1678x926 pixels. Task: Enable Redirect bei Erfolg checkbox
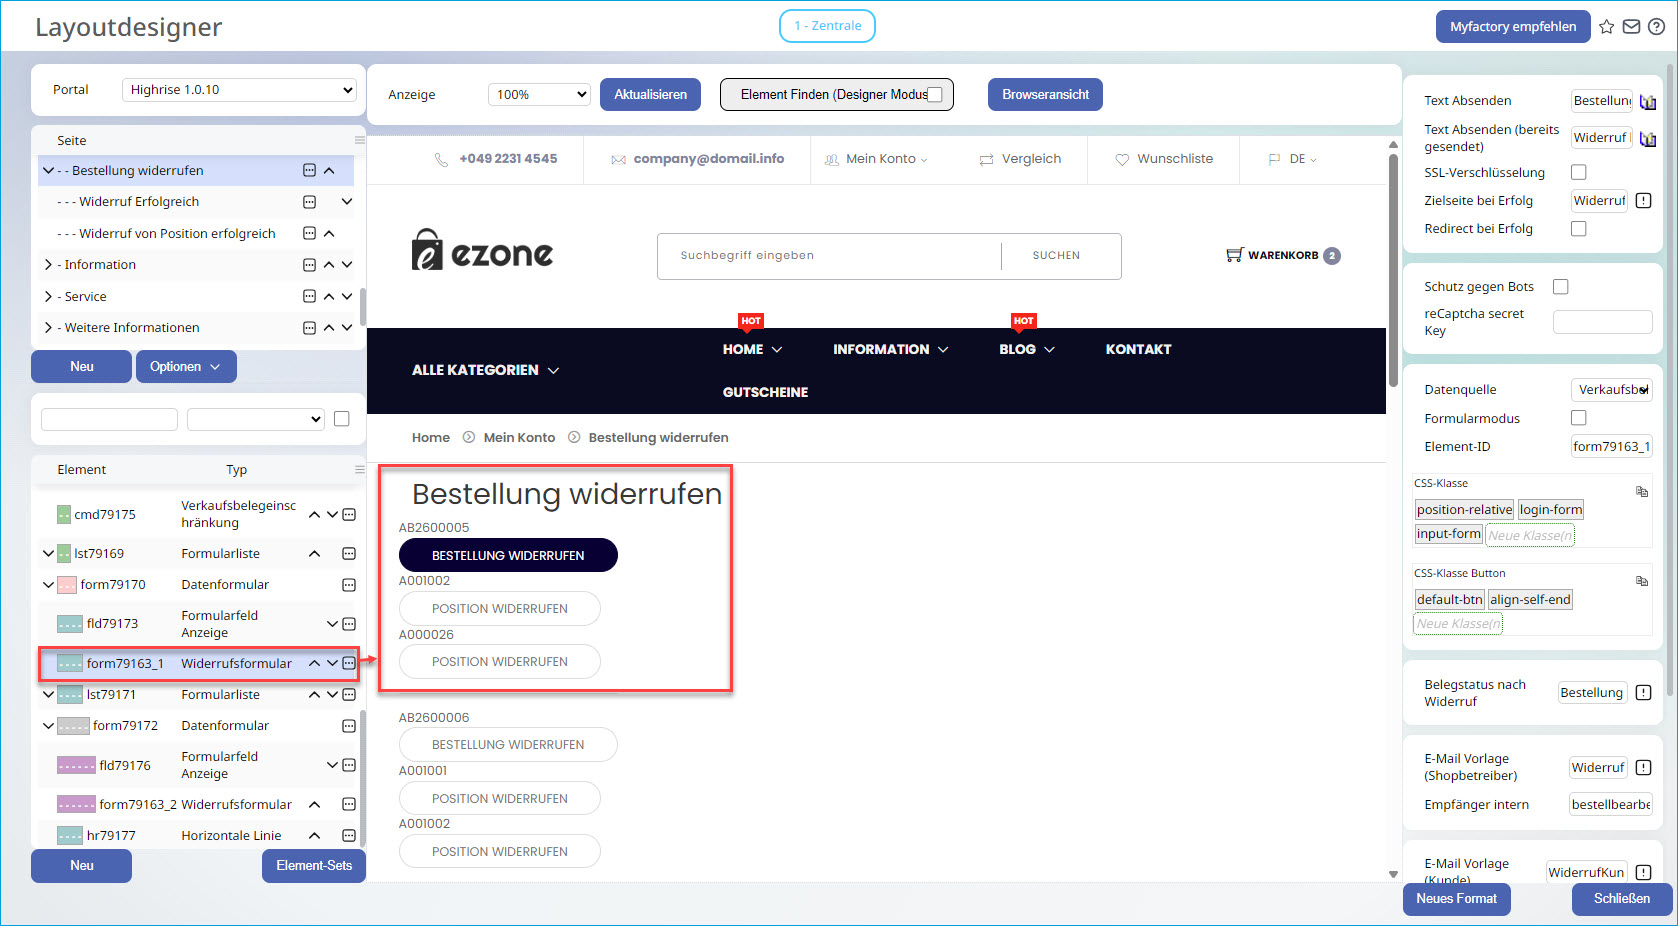1579,229
